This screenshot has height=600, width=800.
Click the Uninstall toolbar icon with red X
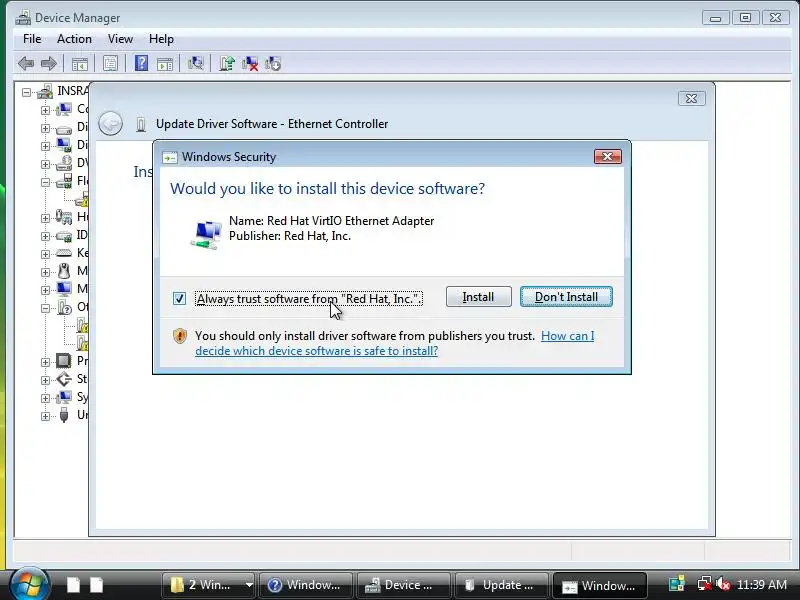coord(250,64)
